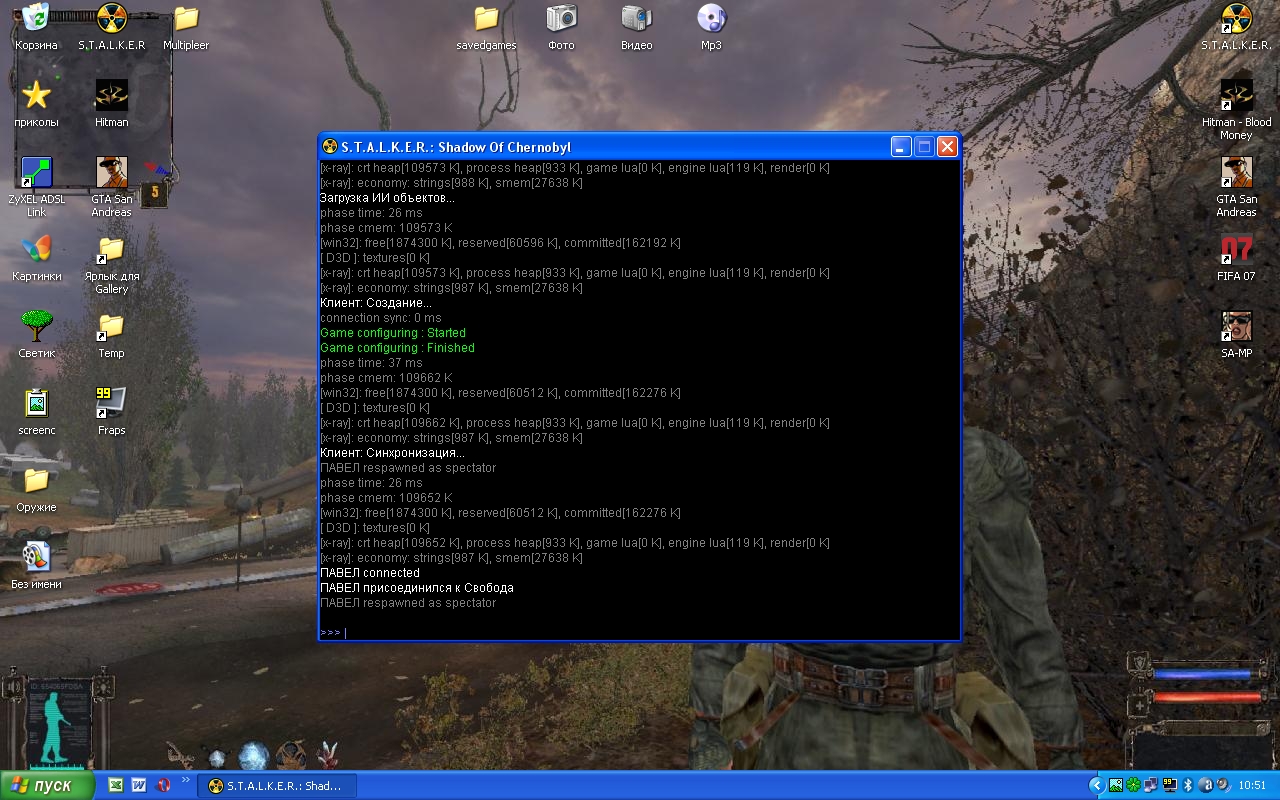This screenshot has width=1280, height=800.
Task: Open the Видео camcorder icon
Action: tap(636, 27)
